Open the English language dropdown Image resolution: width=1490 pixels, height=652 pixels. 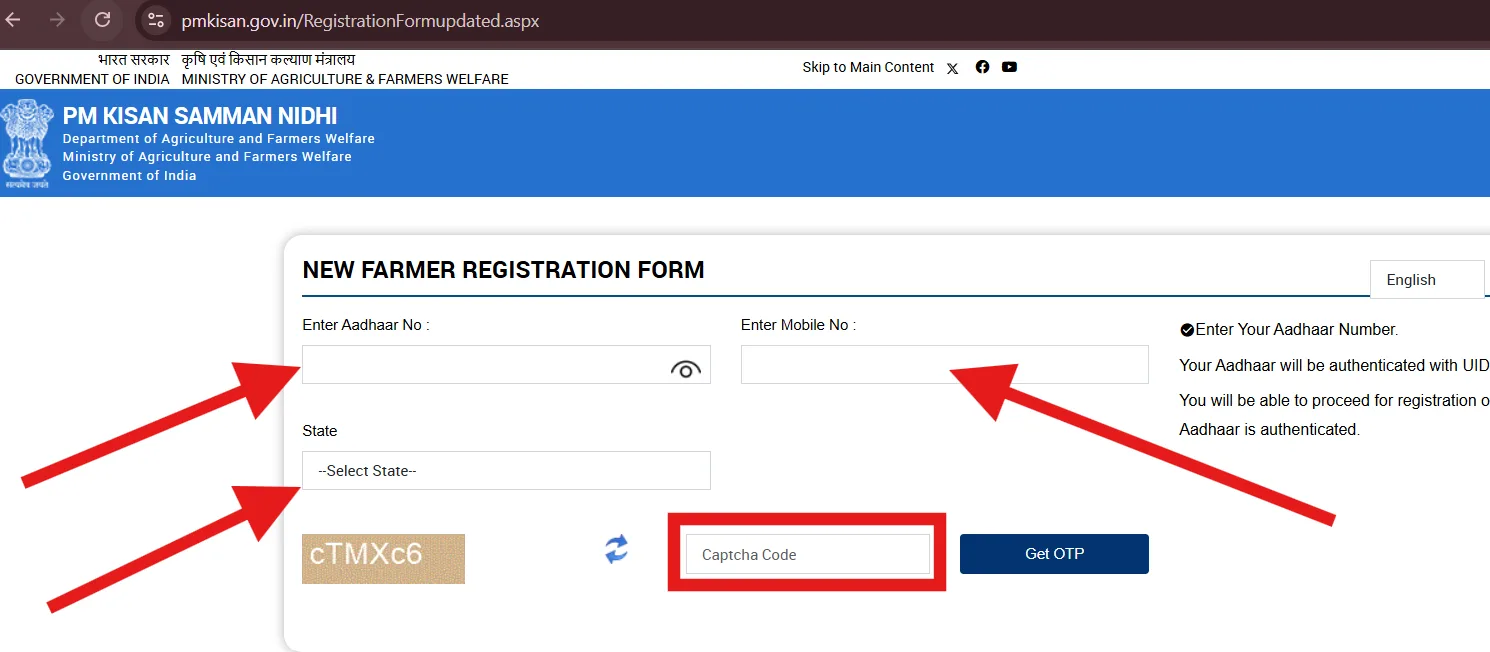(x=1427, y=280)
